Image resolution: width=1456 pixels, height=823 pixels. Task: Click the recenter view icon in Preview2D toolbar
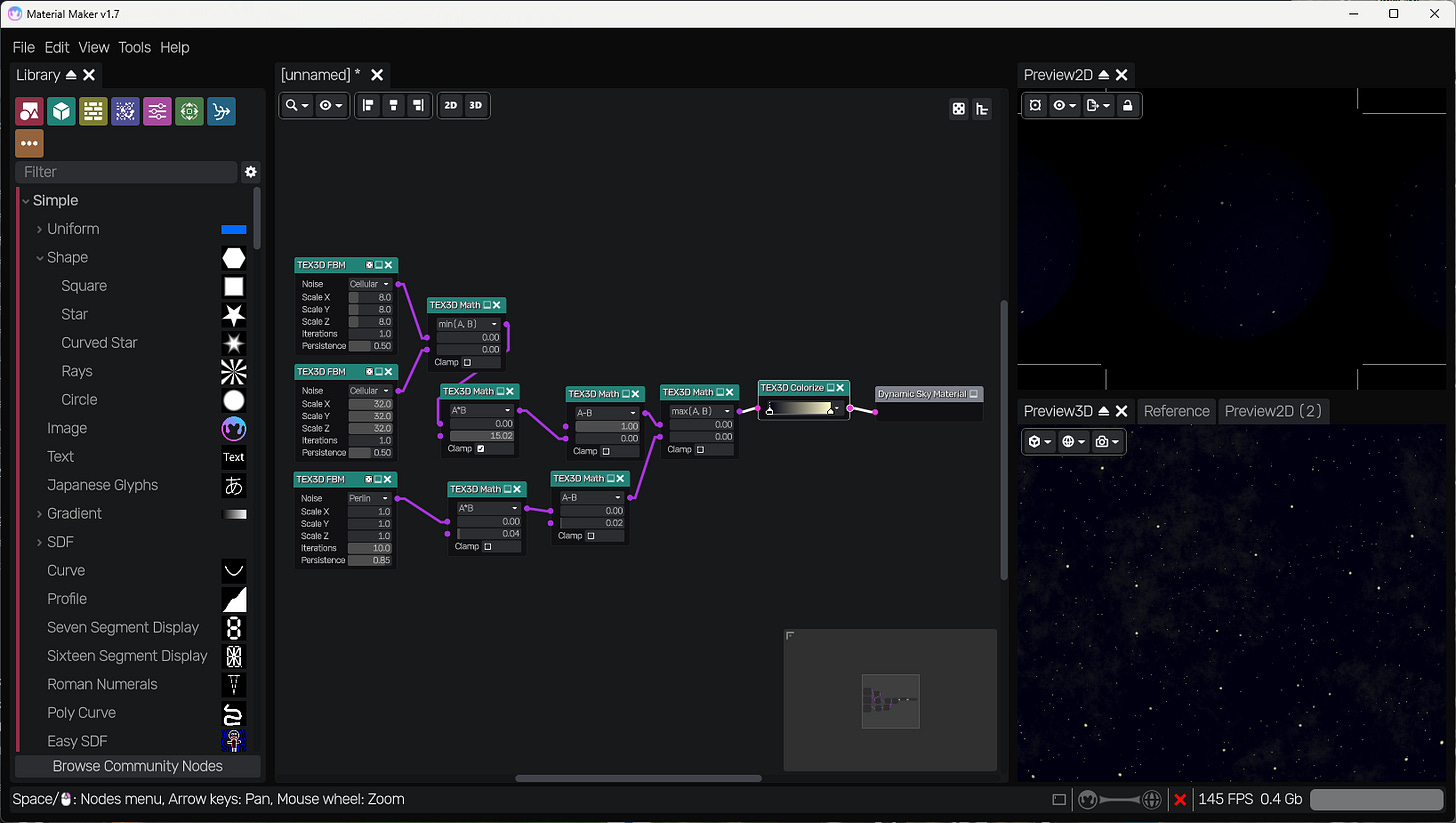[1035, 105]
